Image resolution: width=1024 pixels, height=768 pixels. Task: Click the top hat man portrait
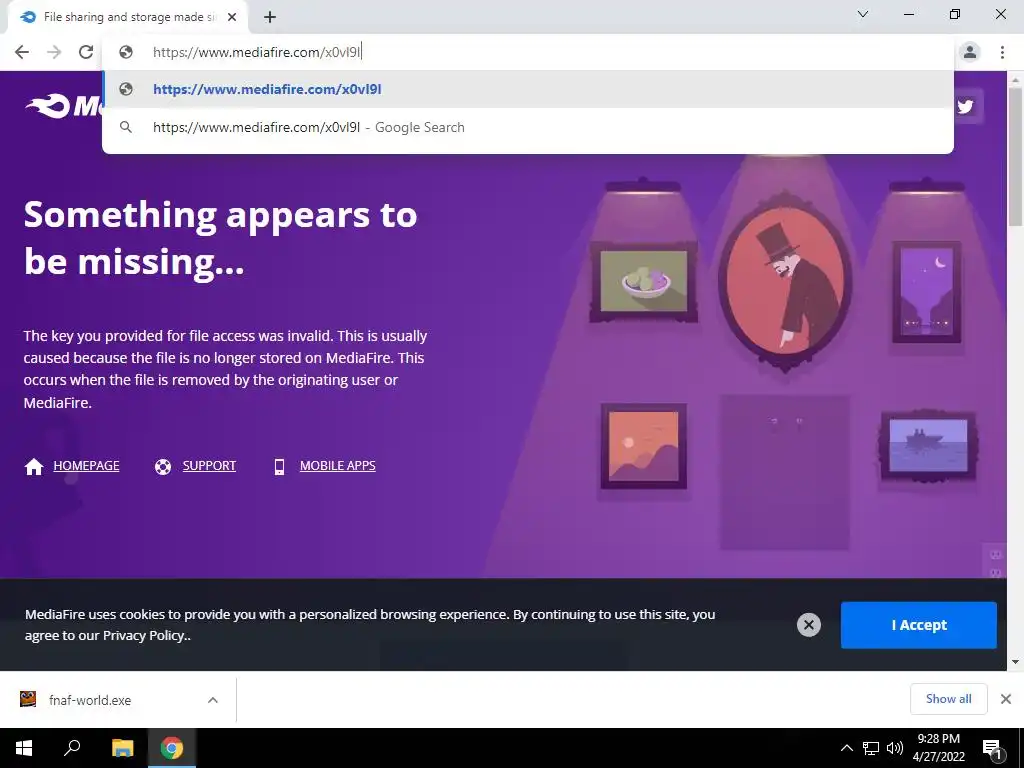(785, 282)
